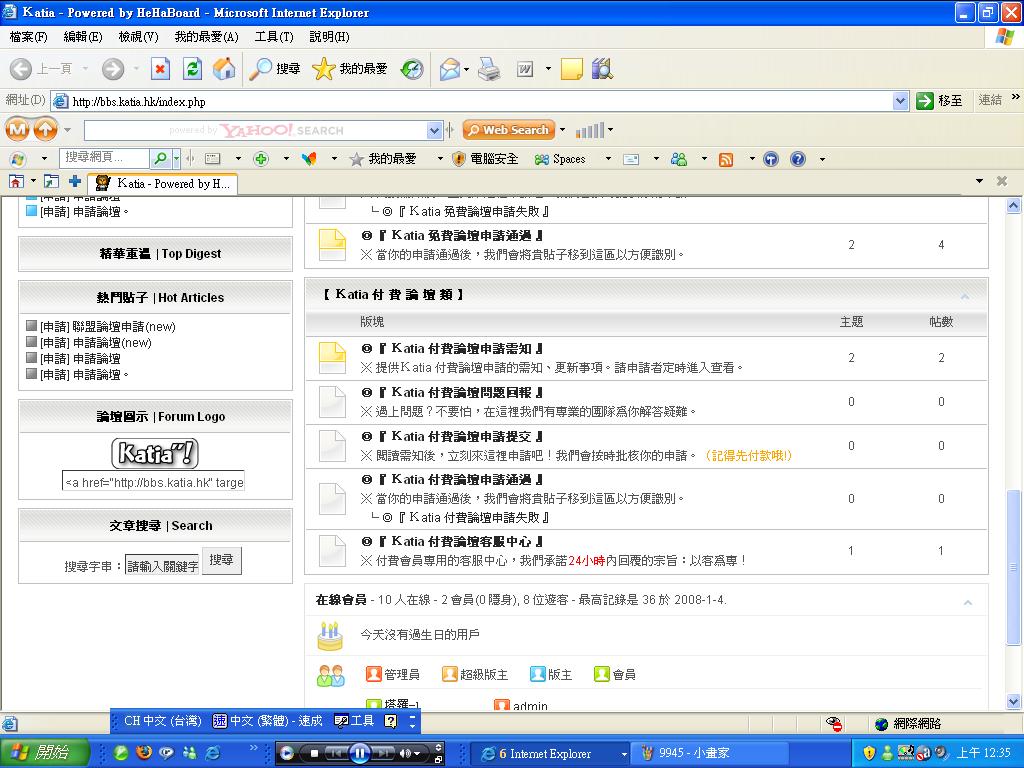Open the Web Search dropdown arrow
Screen dimensions: 1024x768
coord(562,129)
